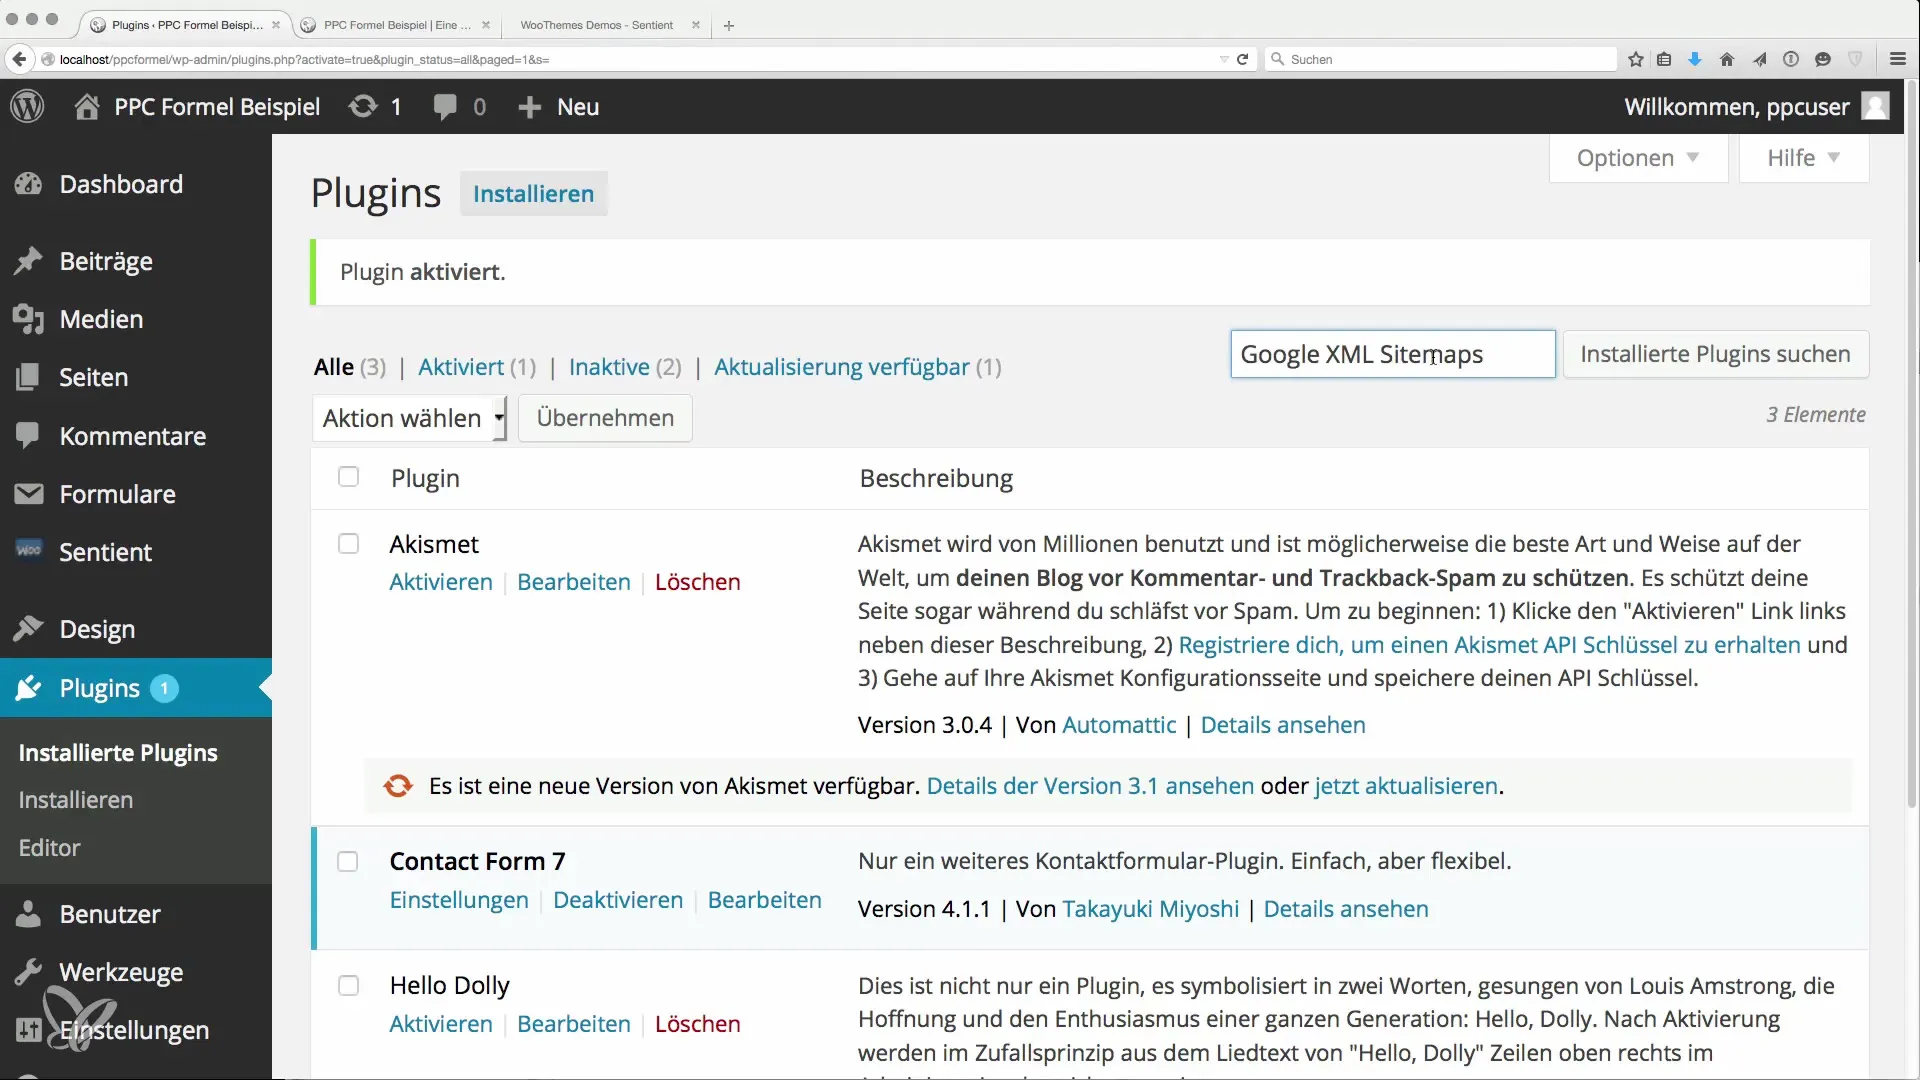Click the Übernehmen button
This screenshot has width=1920, height=1080.
tap(605, 418)
